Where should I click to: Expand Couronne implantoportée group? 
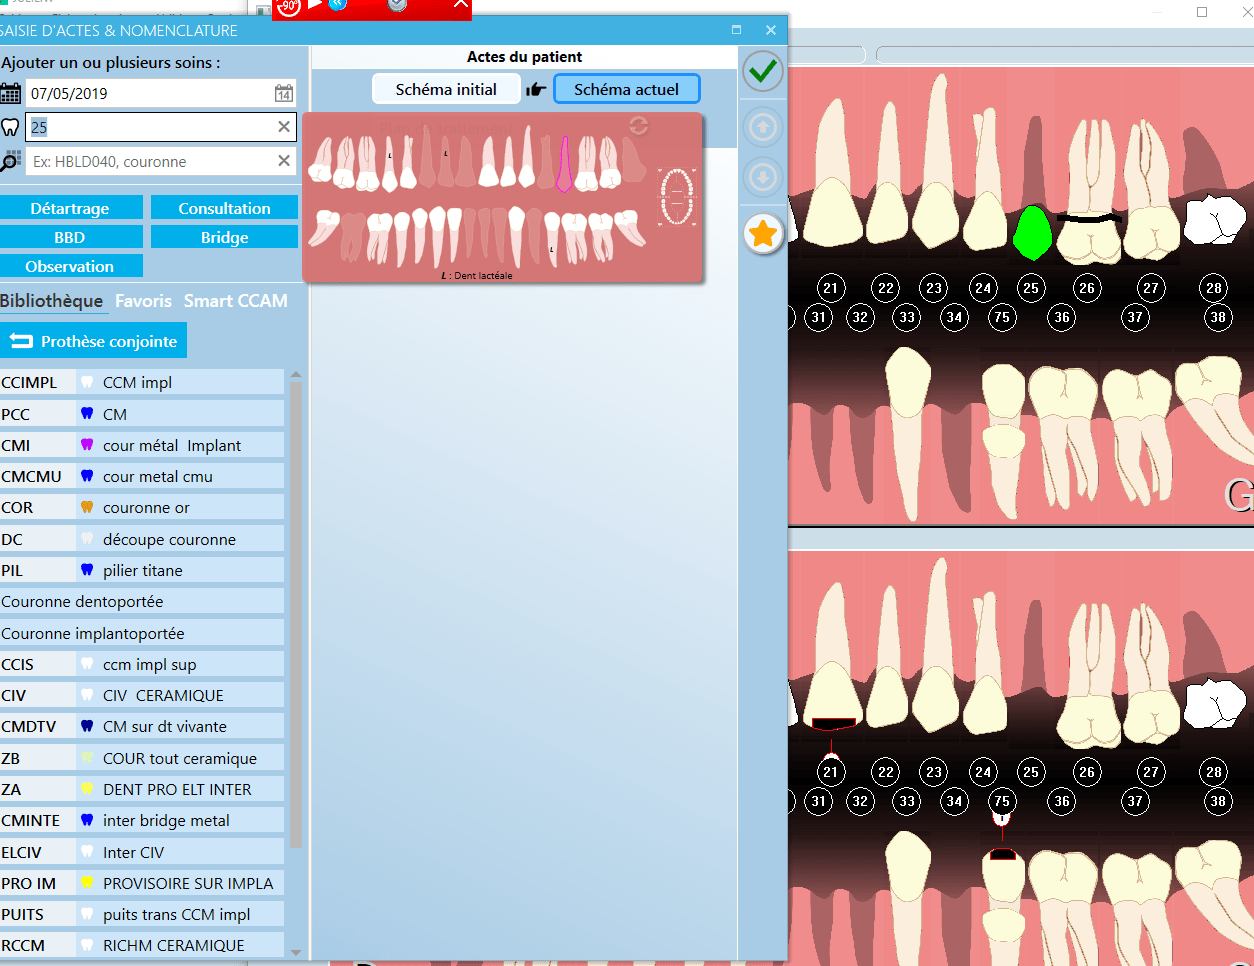coord(93,633)
